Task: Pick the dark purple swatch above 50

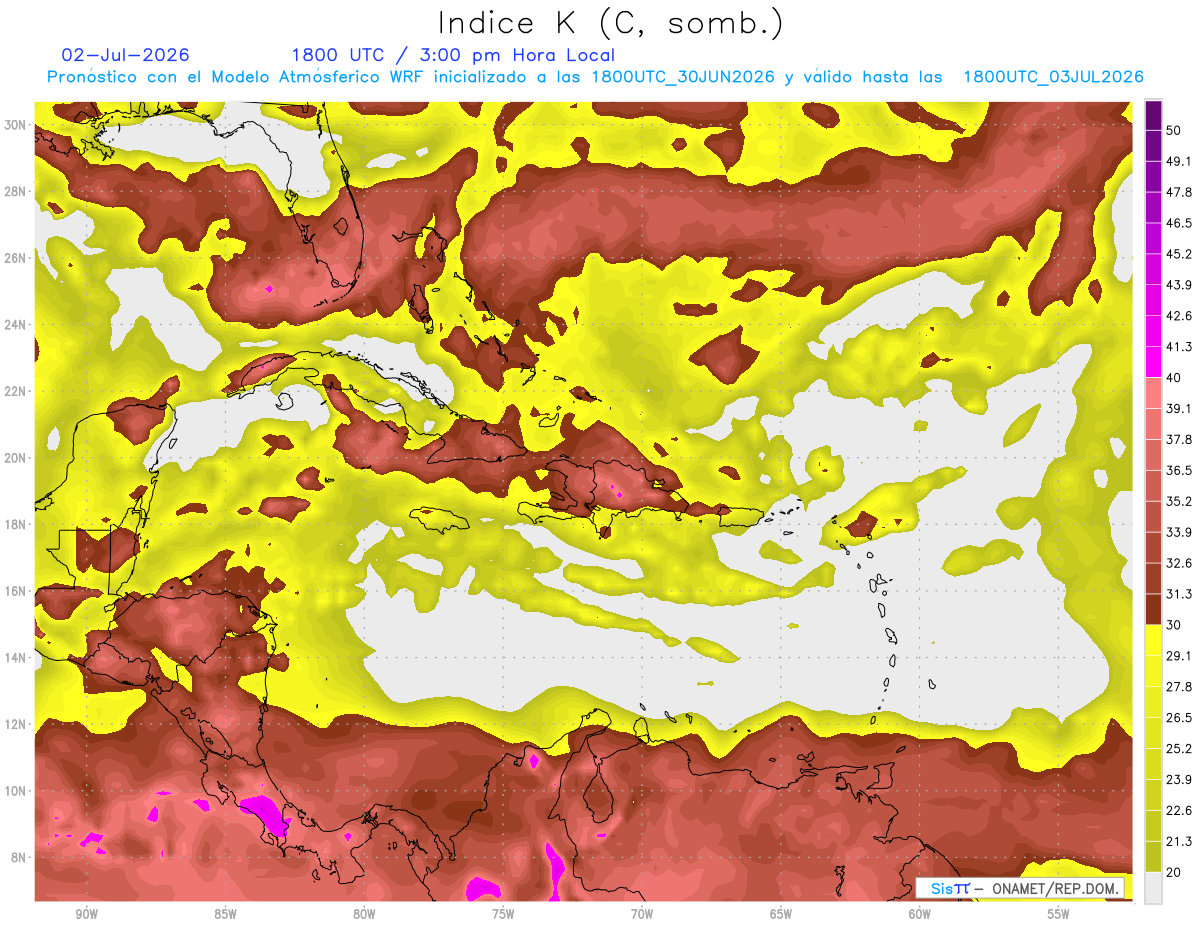Action: coord(1153,116)
